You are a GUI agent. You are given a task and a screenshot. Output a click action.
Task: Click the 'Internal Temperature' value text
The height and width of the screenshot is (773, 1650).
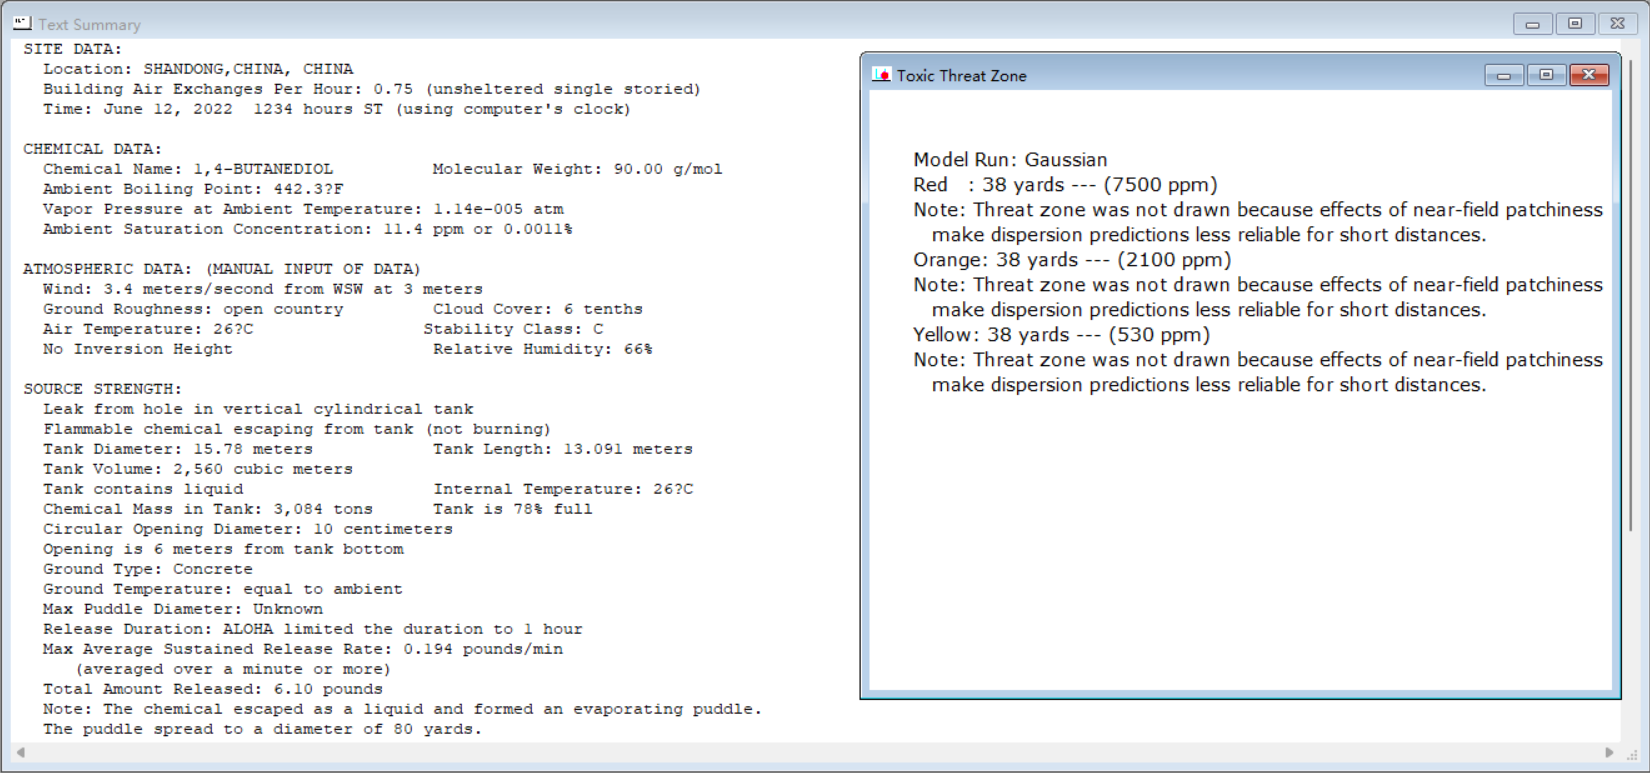click(563, 489)
